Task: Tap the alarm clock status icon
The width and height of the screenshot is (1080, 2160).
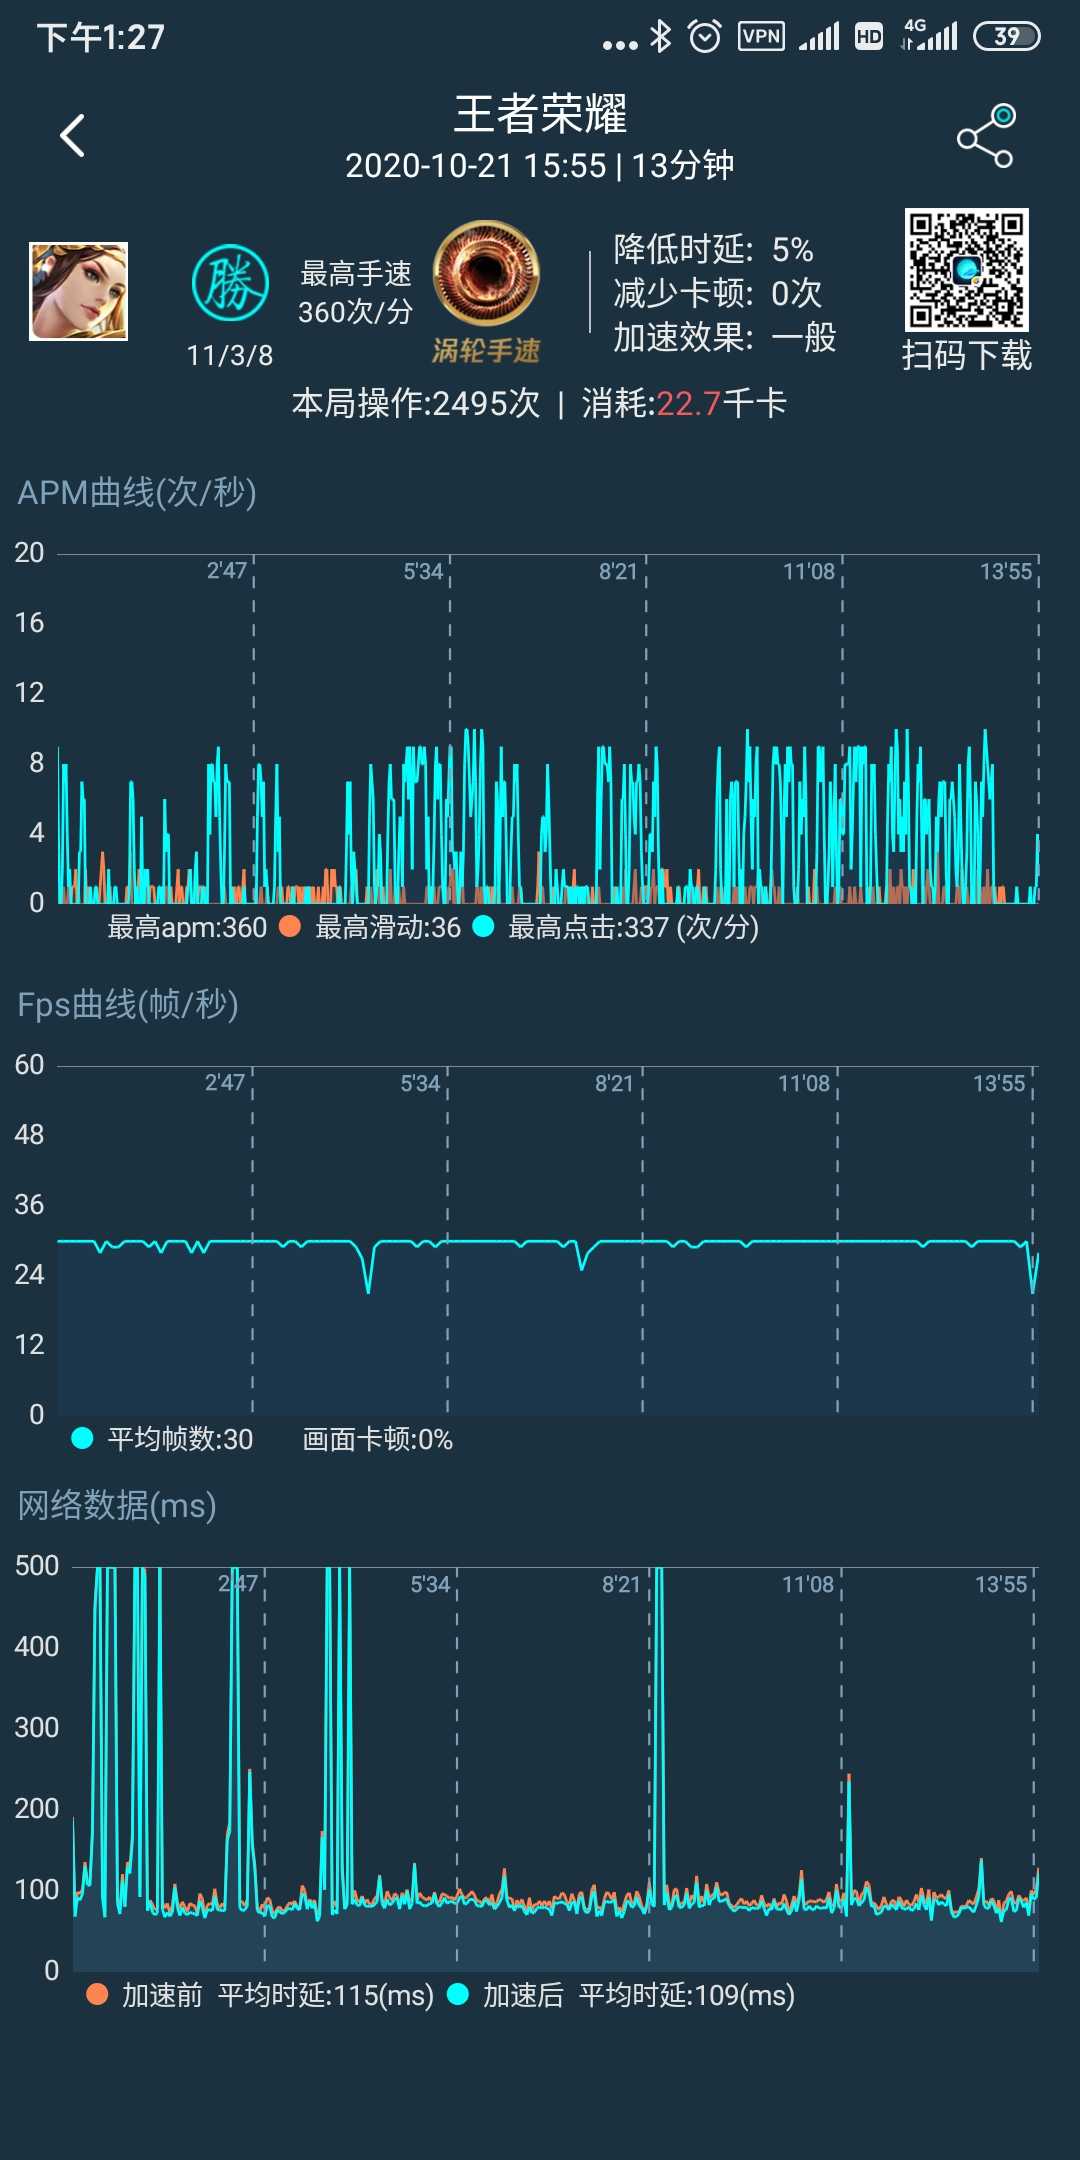Action: click(705, 37)
